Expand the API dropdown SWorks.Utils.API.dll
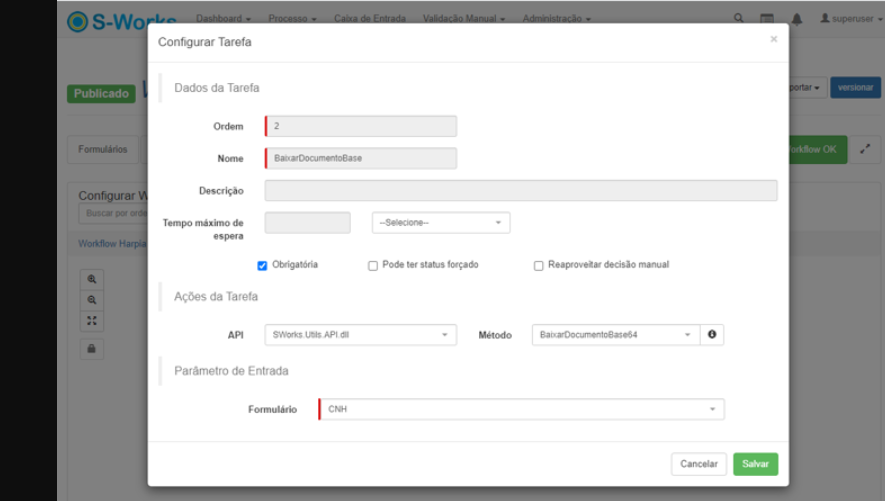The image size is (885, 501). click(x=360, y=335)
